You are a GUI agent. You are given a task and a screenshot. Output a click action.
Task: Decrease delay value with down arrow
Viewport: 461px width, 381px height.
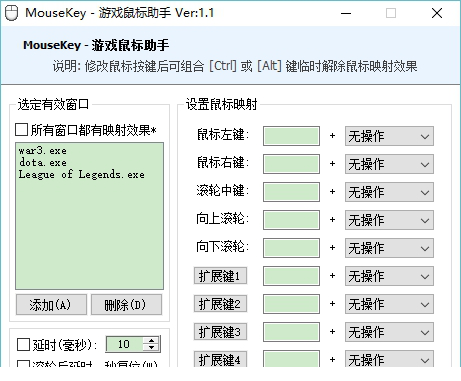(151, 348)
